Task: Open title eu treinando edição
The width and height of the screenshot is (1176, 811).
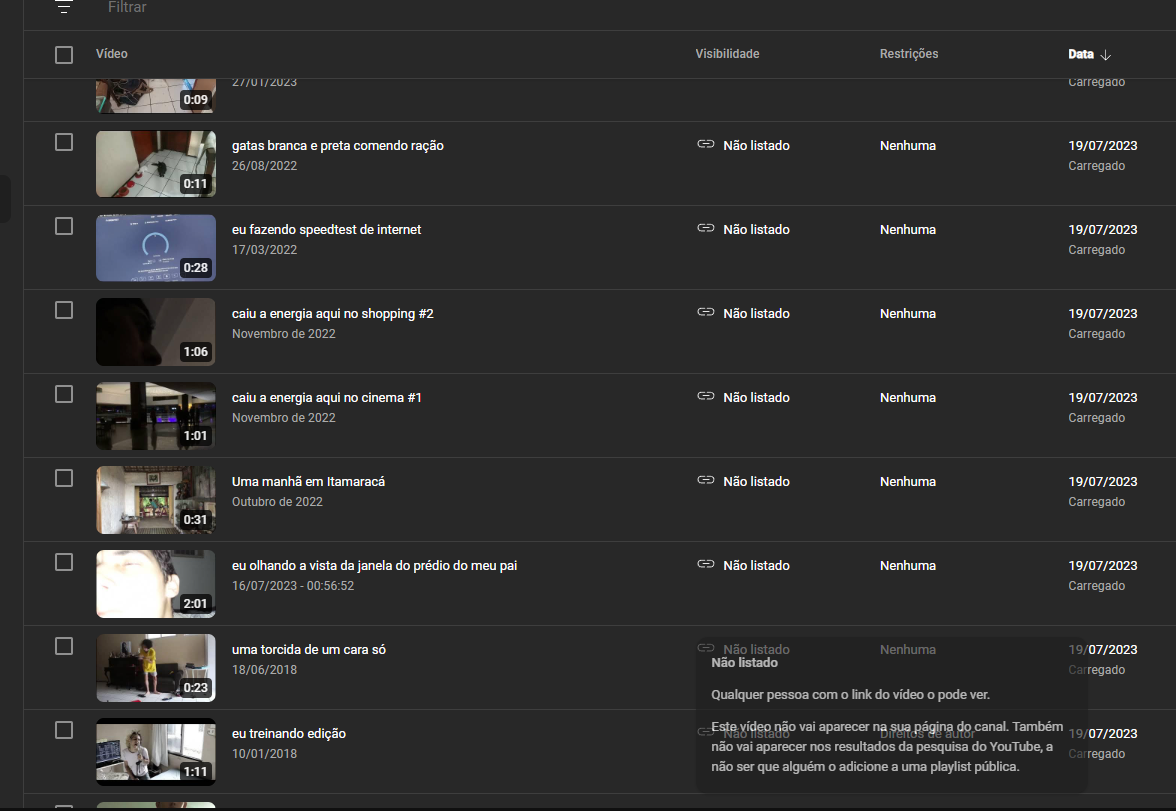Action: click(289, 734)
